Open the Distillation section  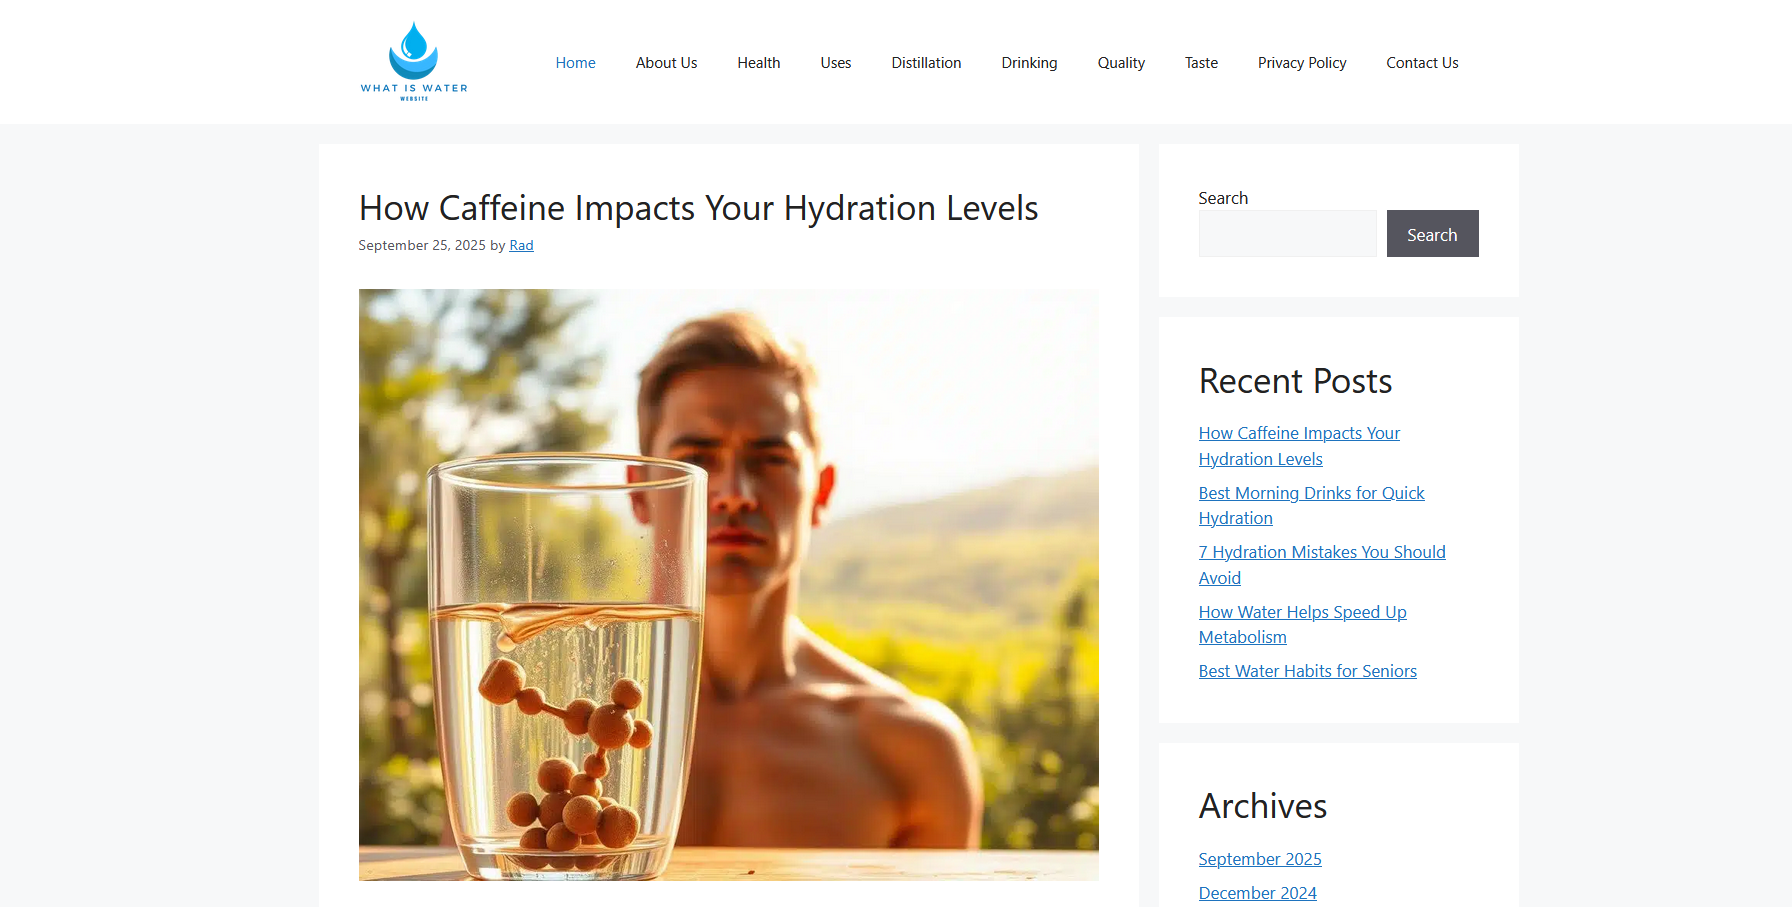[x=926, y=63]
